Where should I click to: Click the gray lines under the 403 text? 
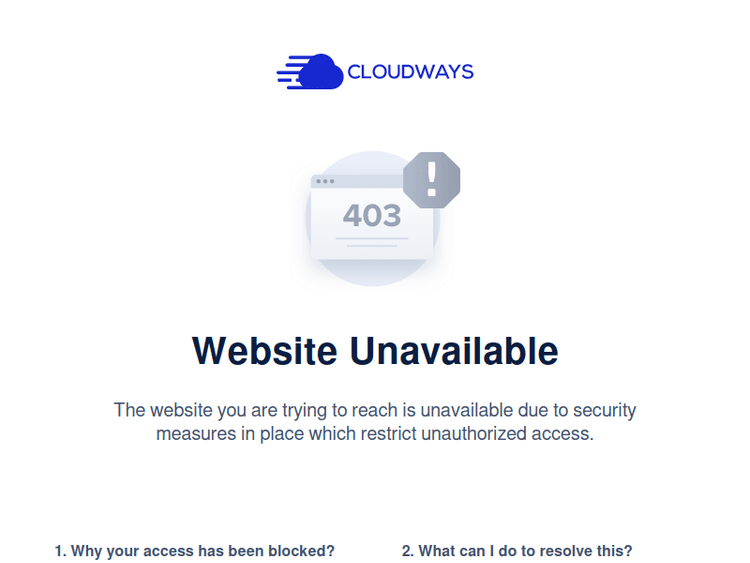point(372,242)
